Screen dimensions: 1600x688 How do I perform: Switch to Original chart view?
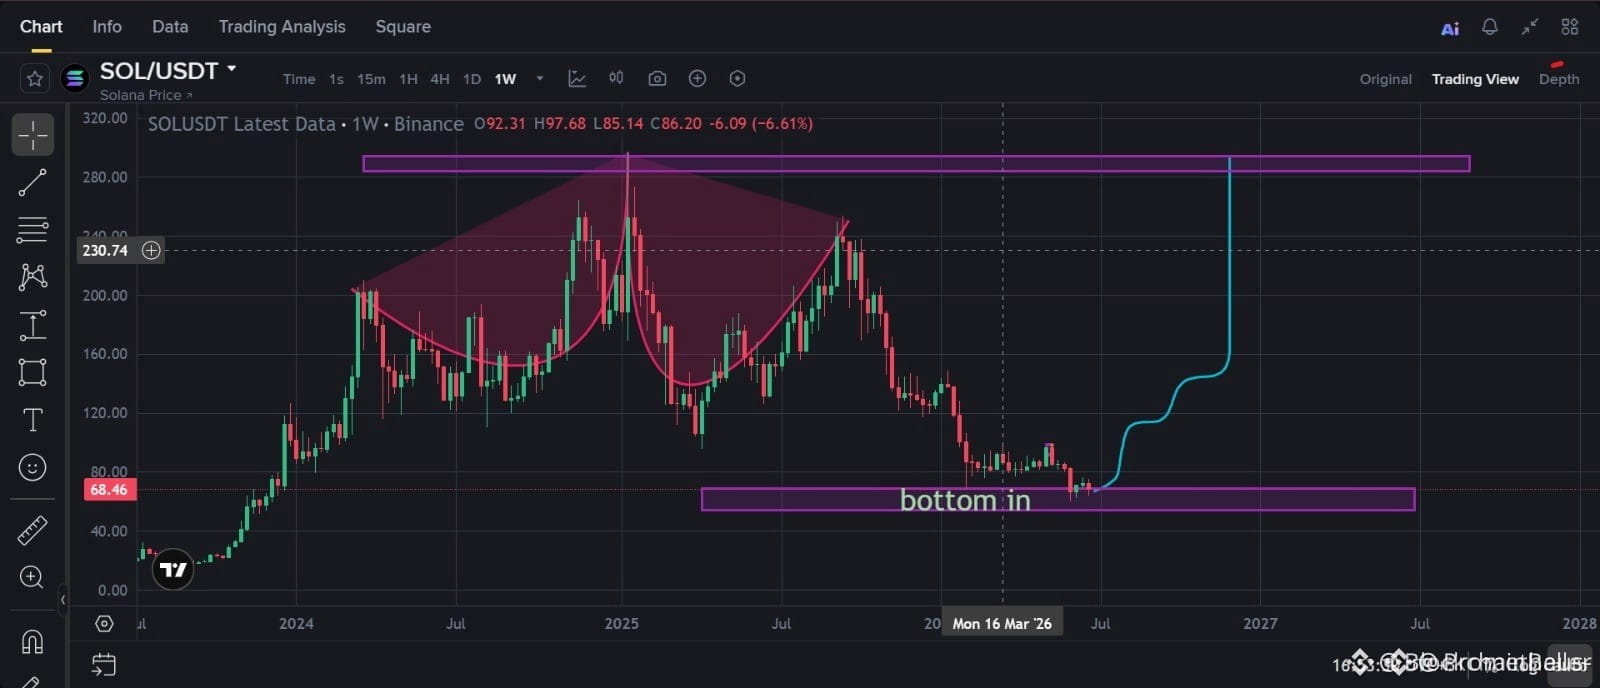1386,79
